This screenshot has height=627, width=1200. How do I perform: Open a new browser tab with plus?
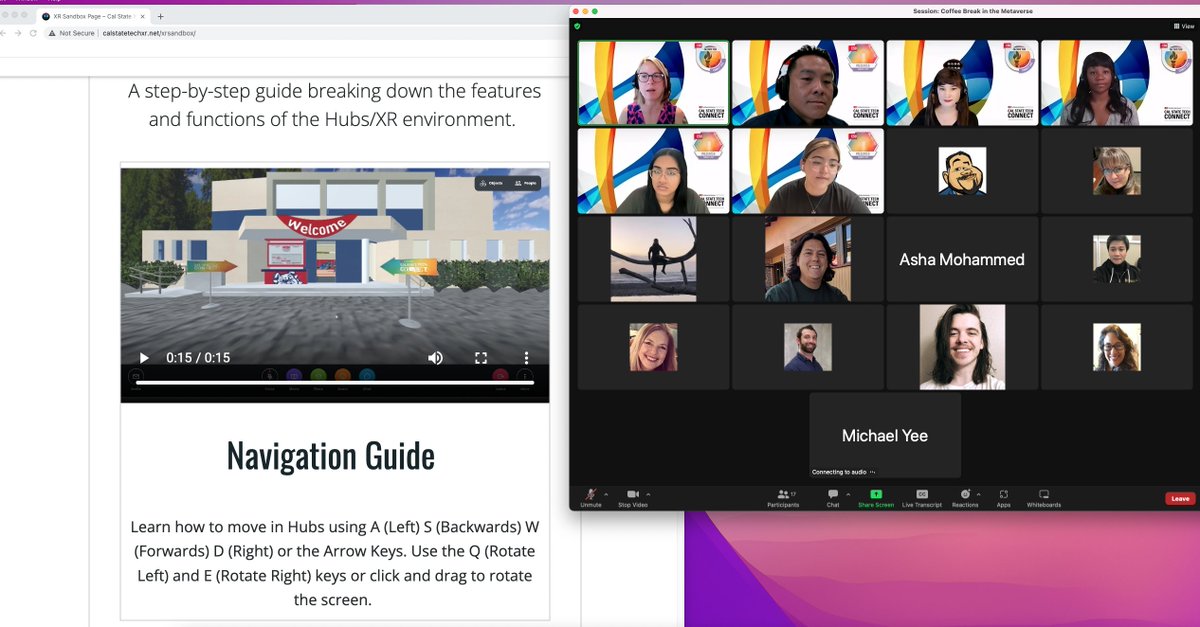pos(161,16)
